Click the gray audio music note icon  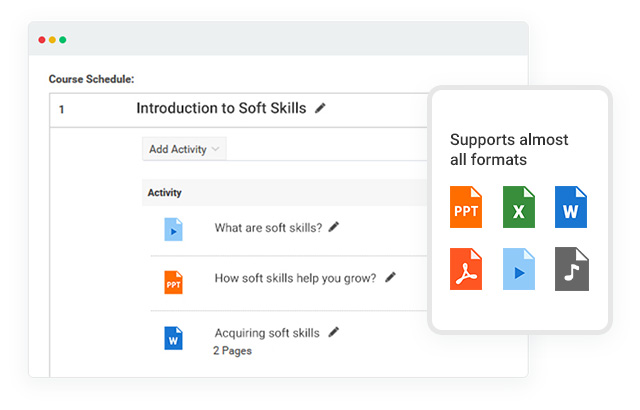[571, 270]
